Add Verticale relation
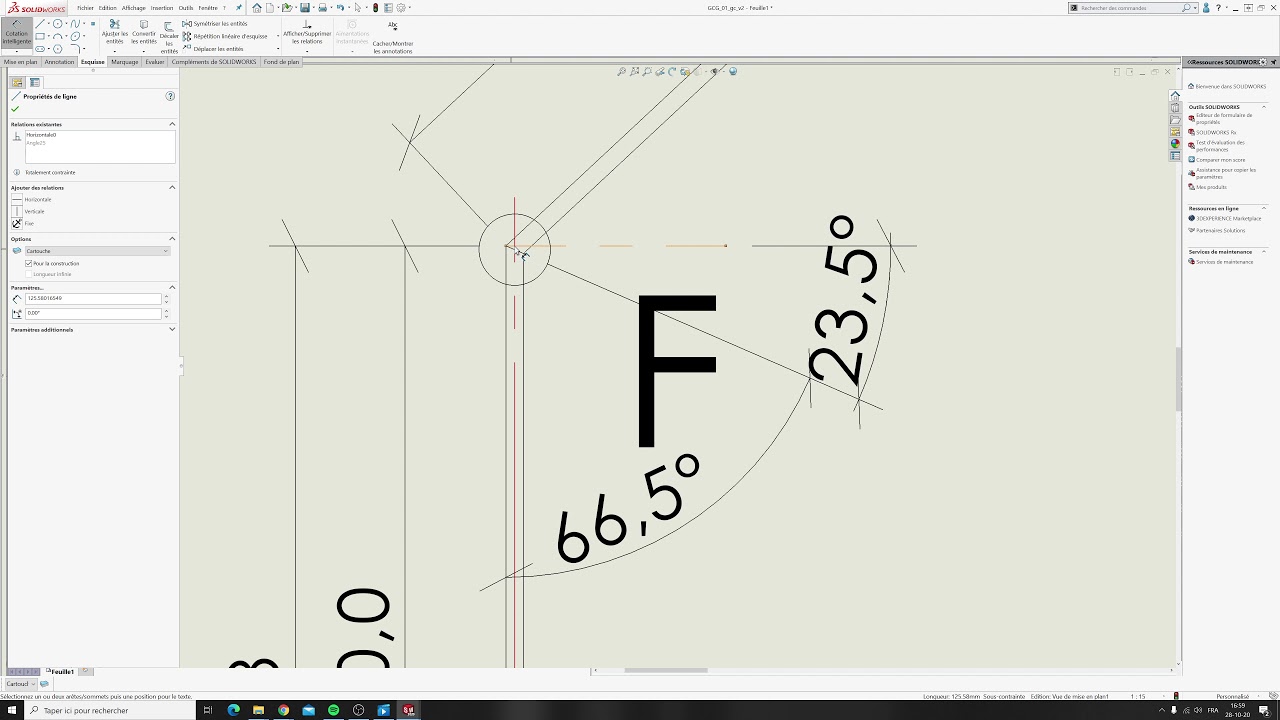 (x=28, y=211)
